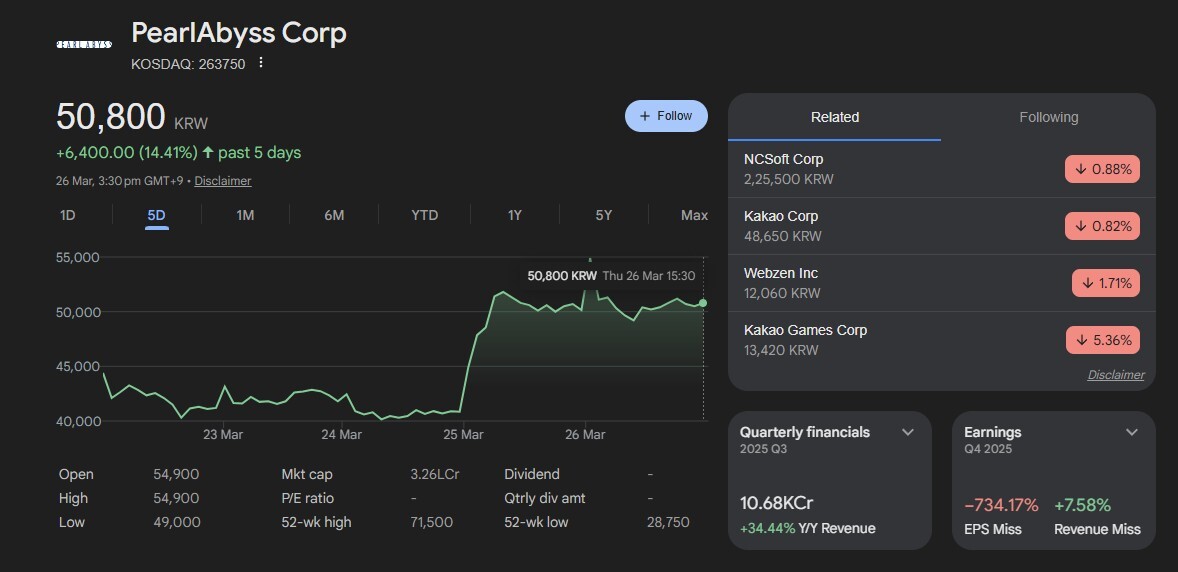Select the 6M chart range
This screenshot has height=572, width=1178.
click(334, 215)
